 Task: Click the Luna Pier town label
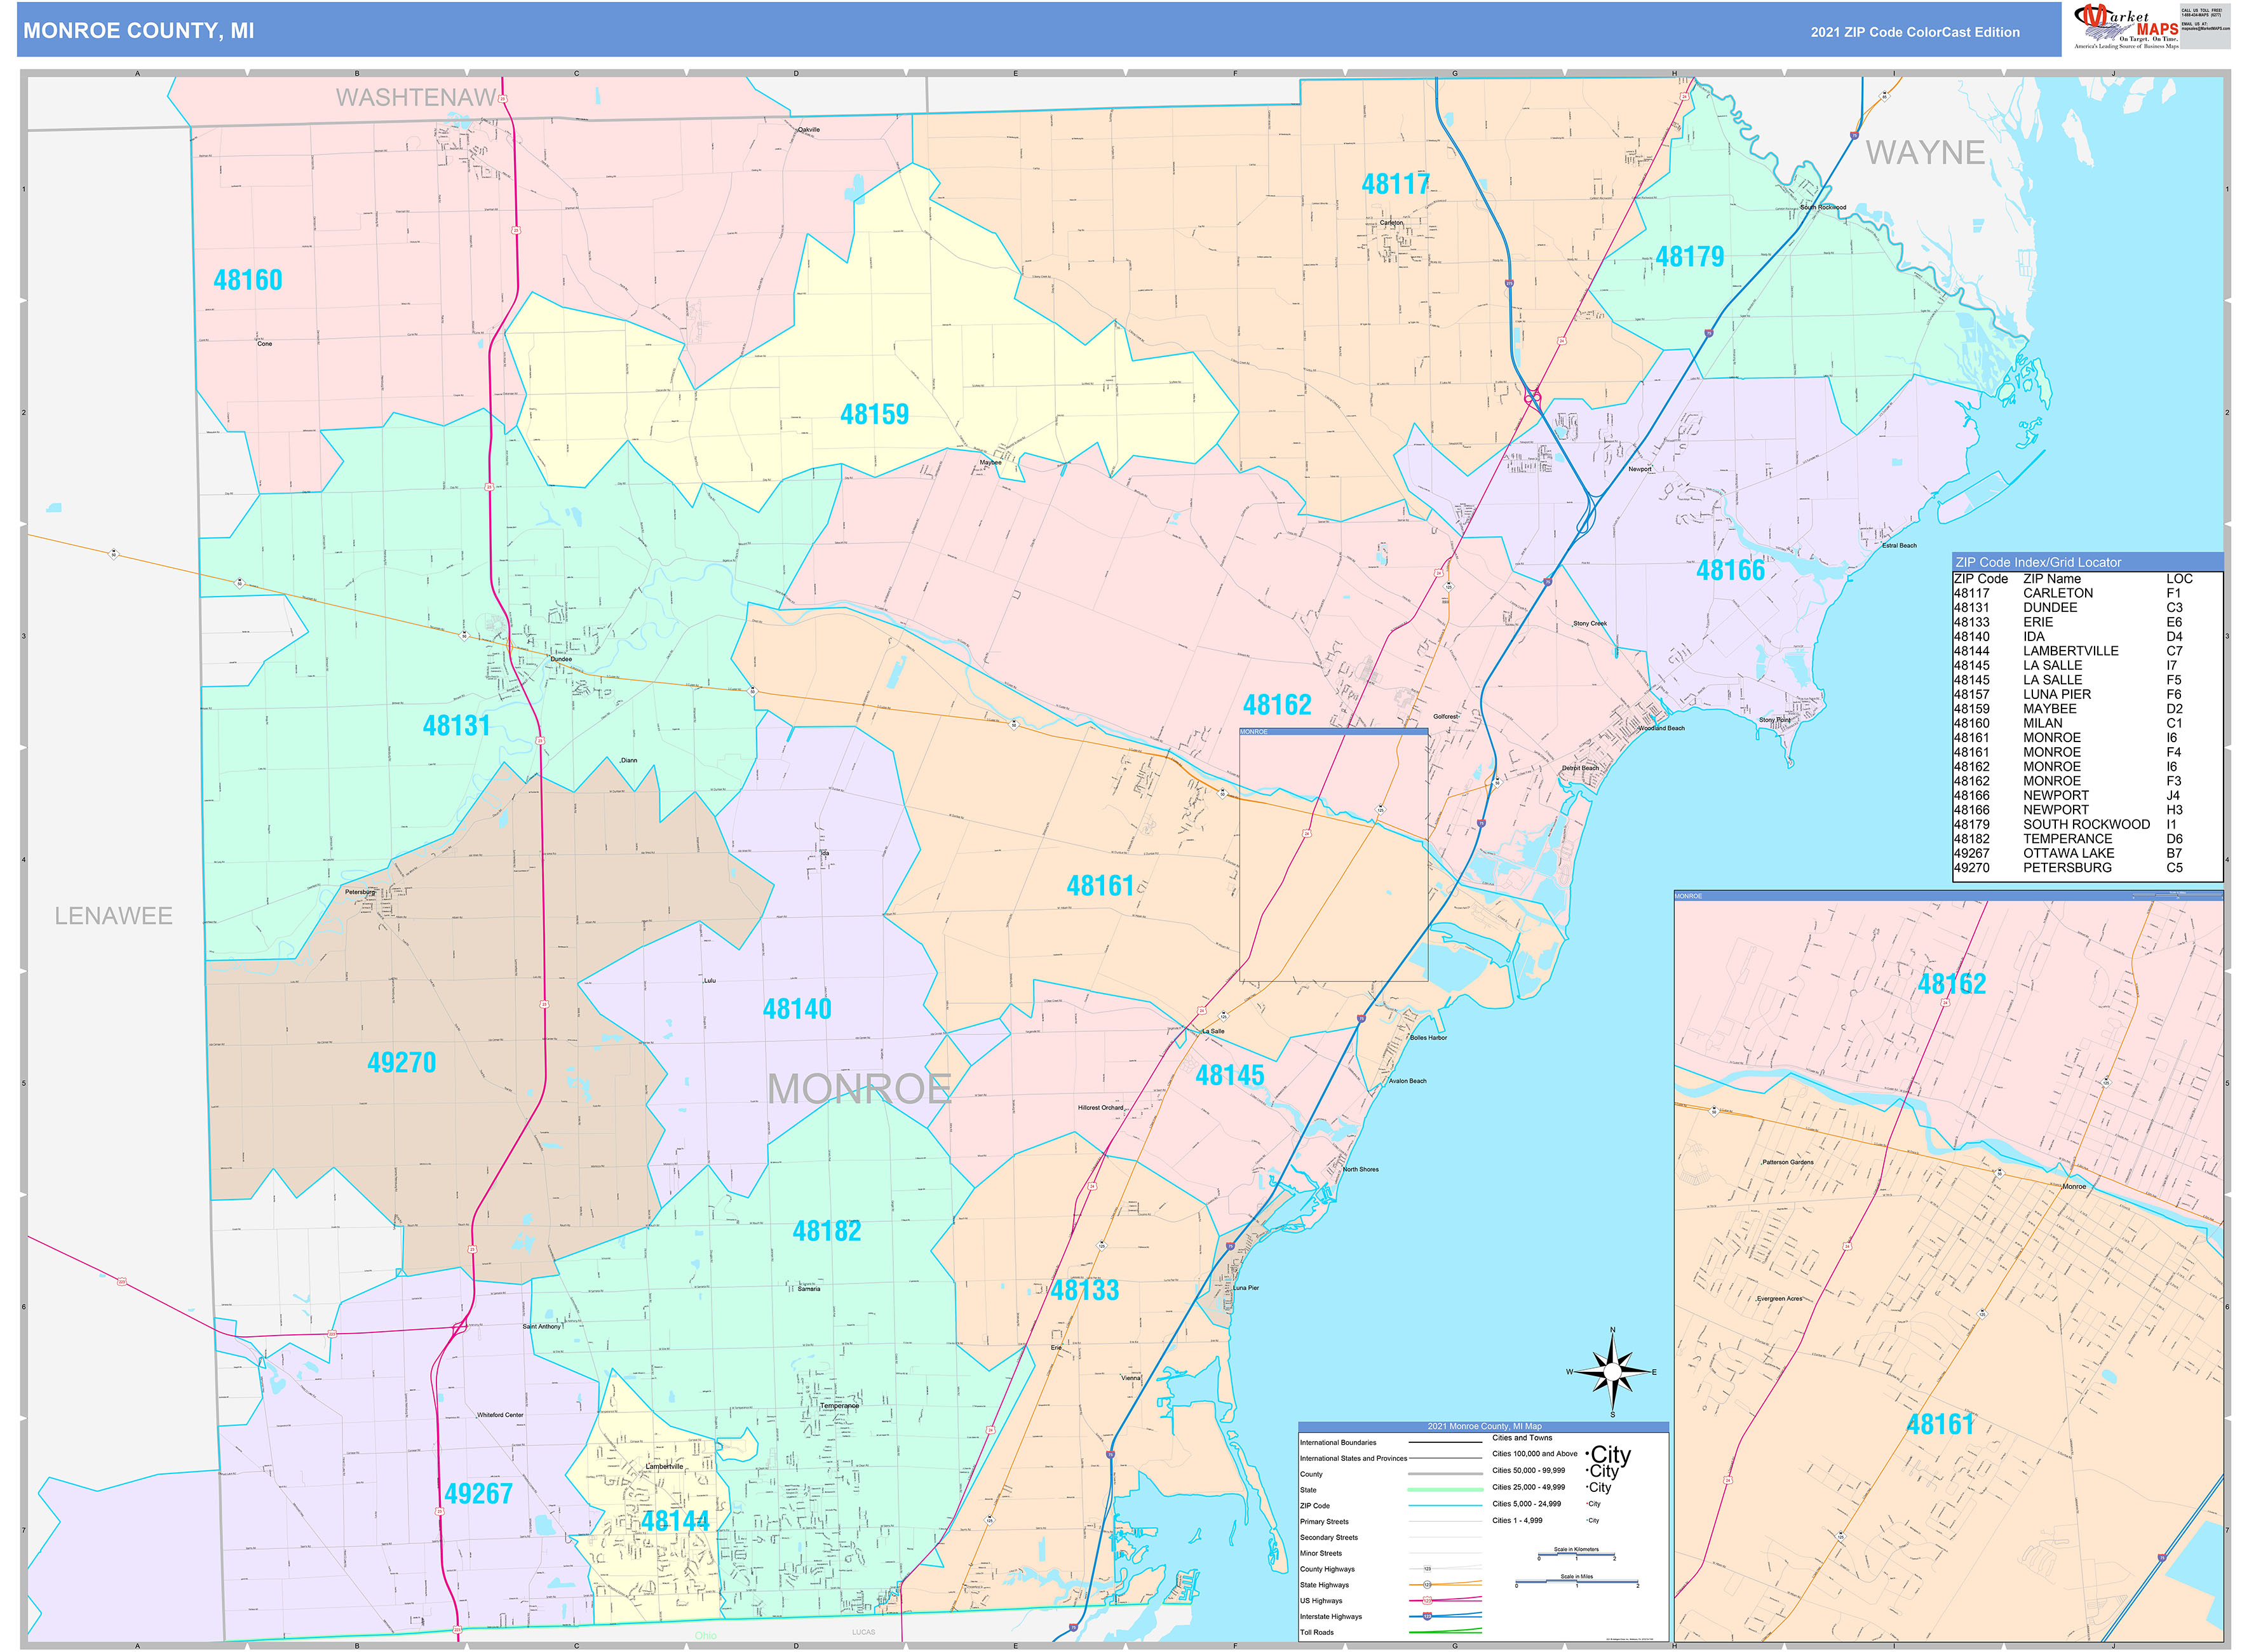pos(1246,1288)
